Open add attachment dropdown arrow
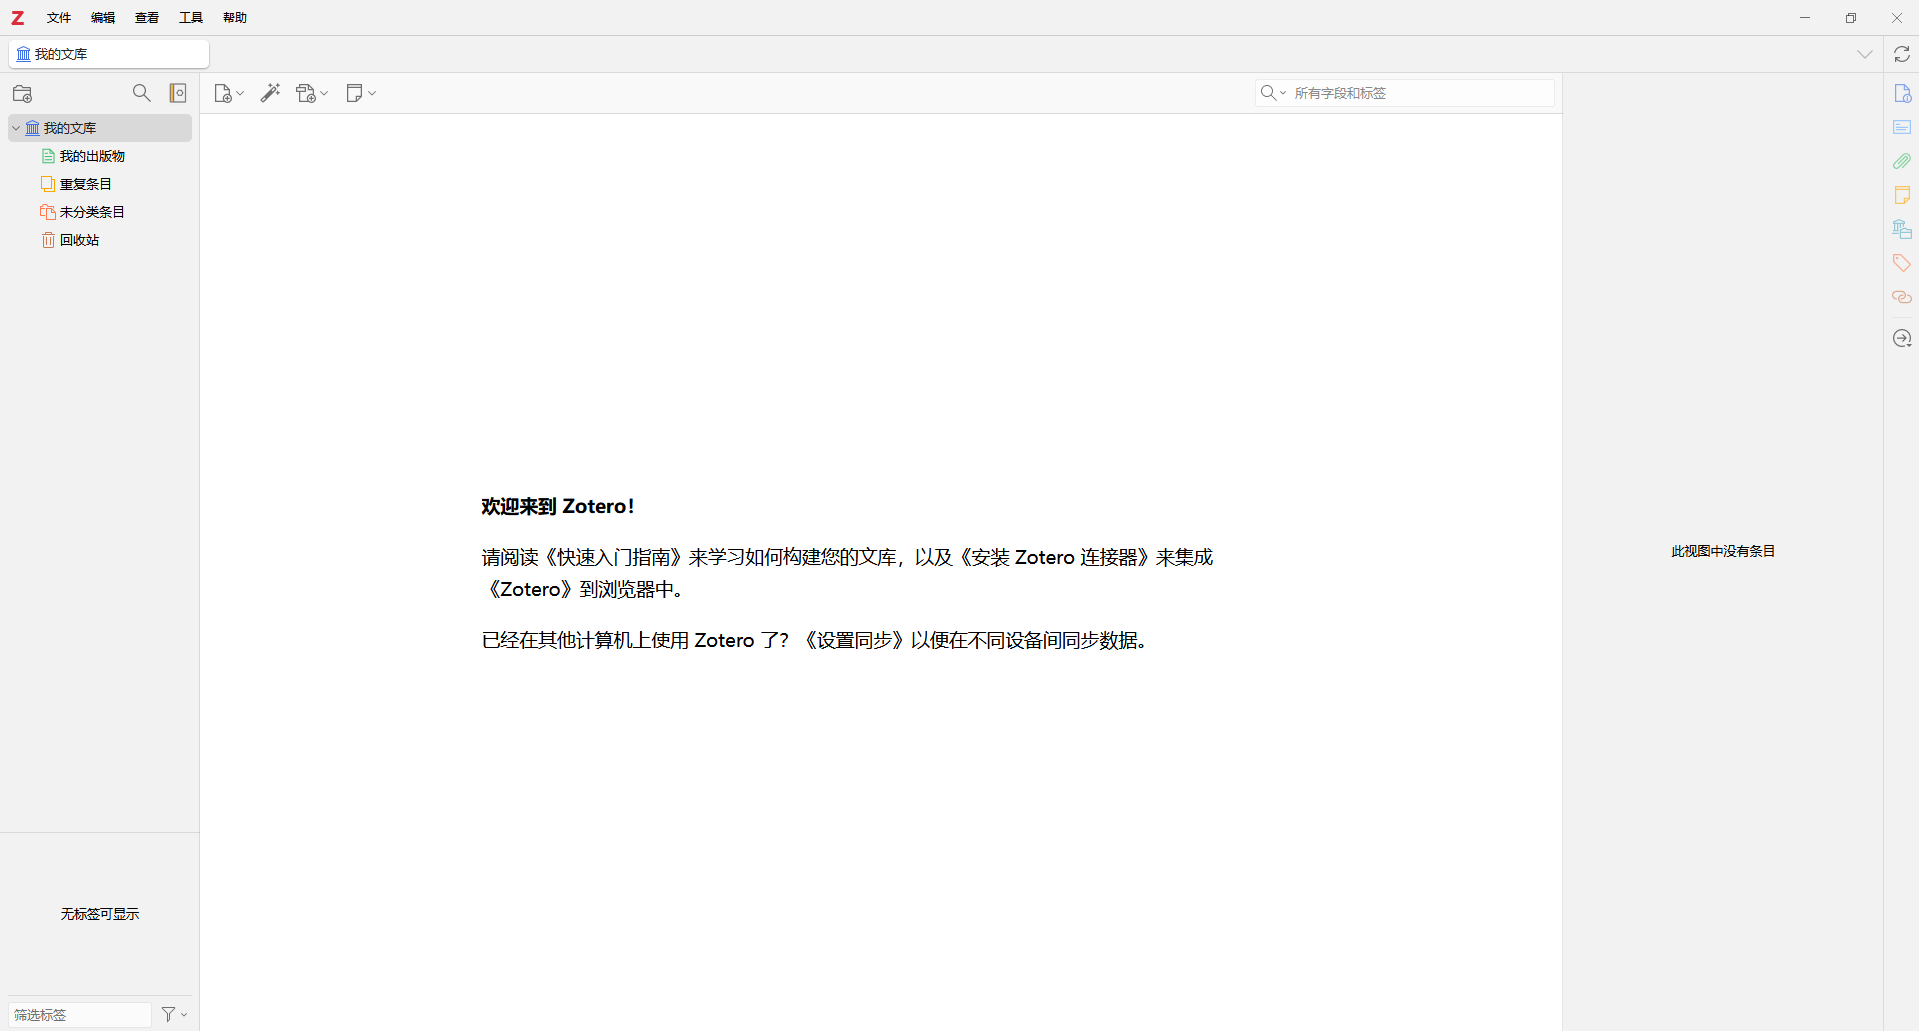The image size is (1919, 1031). point(324,93)
